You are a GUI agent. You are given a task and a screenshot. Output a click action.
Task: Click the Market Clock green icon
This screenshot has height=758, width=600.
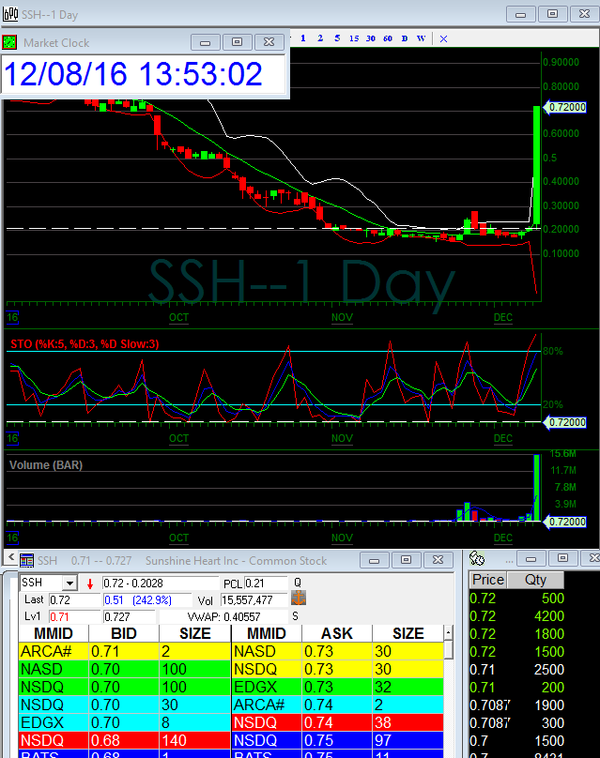coord(10,43)
